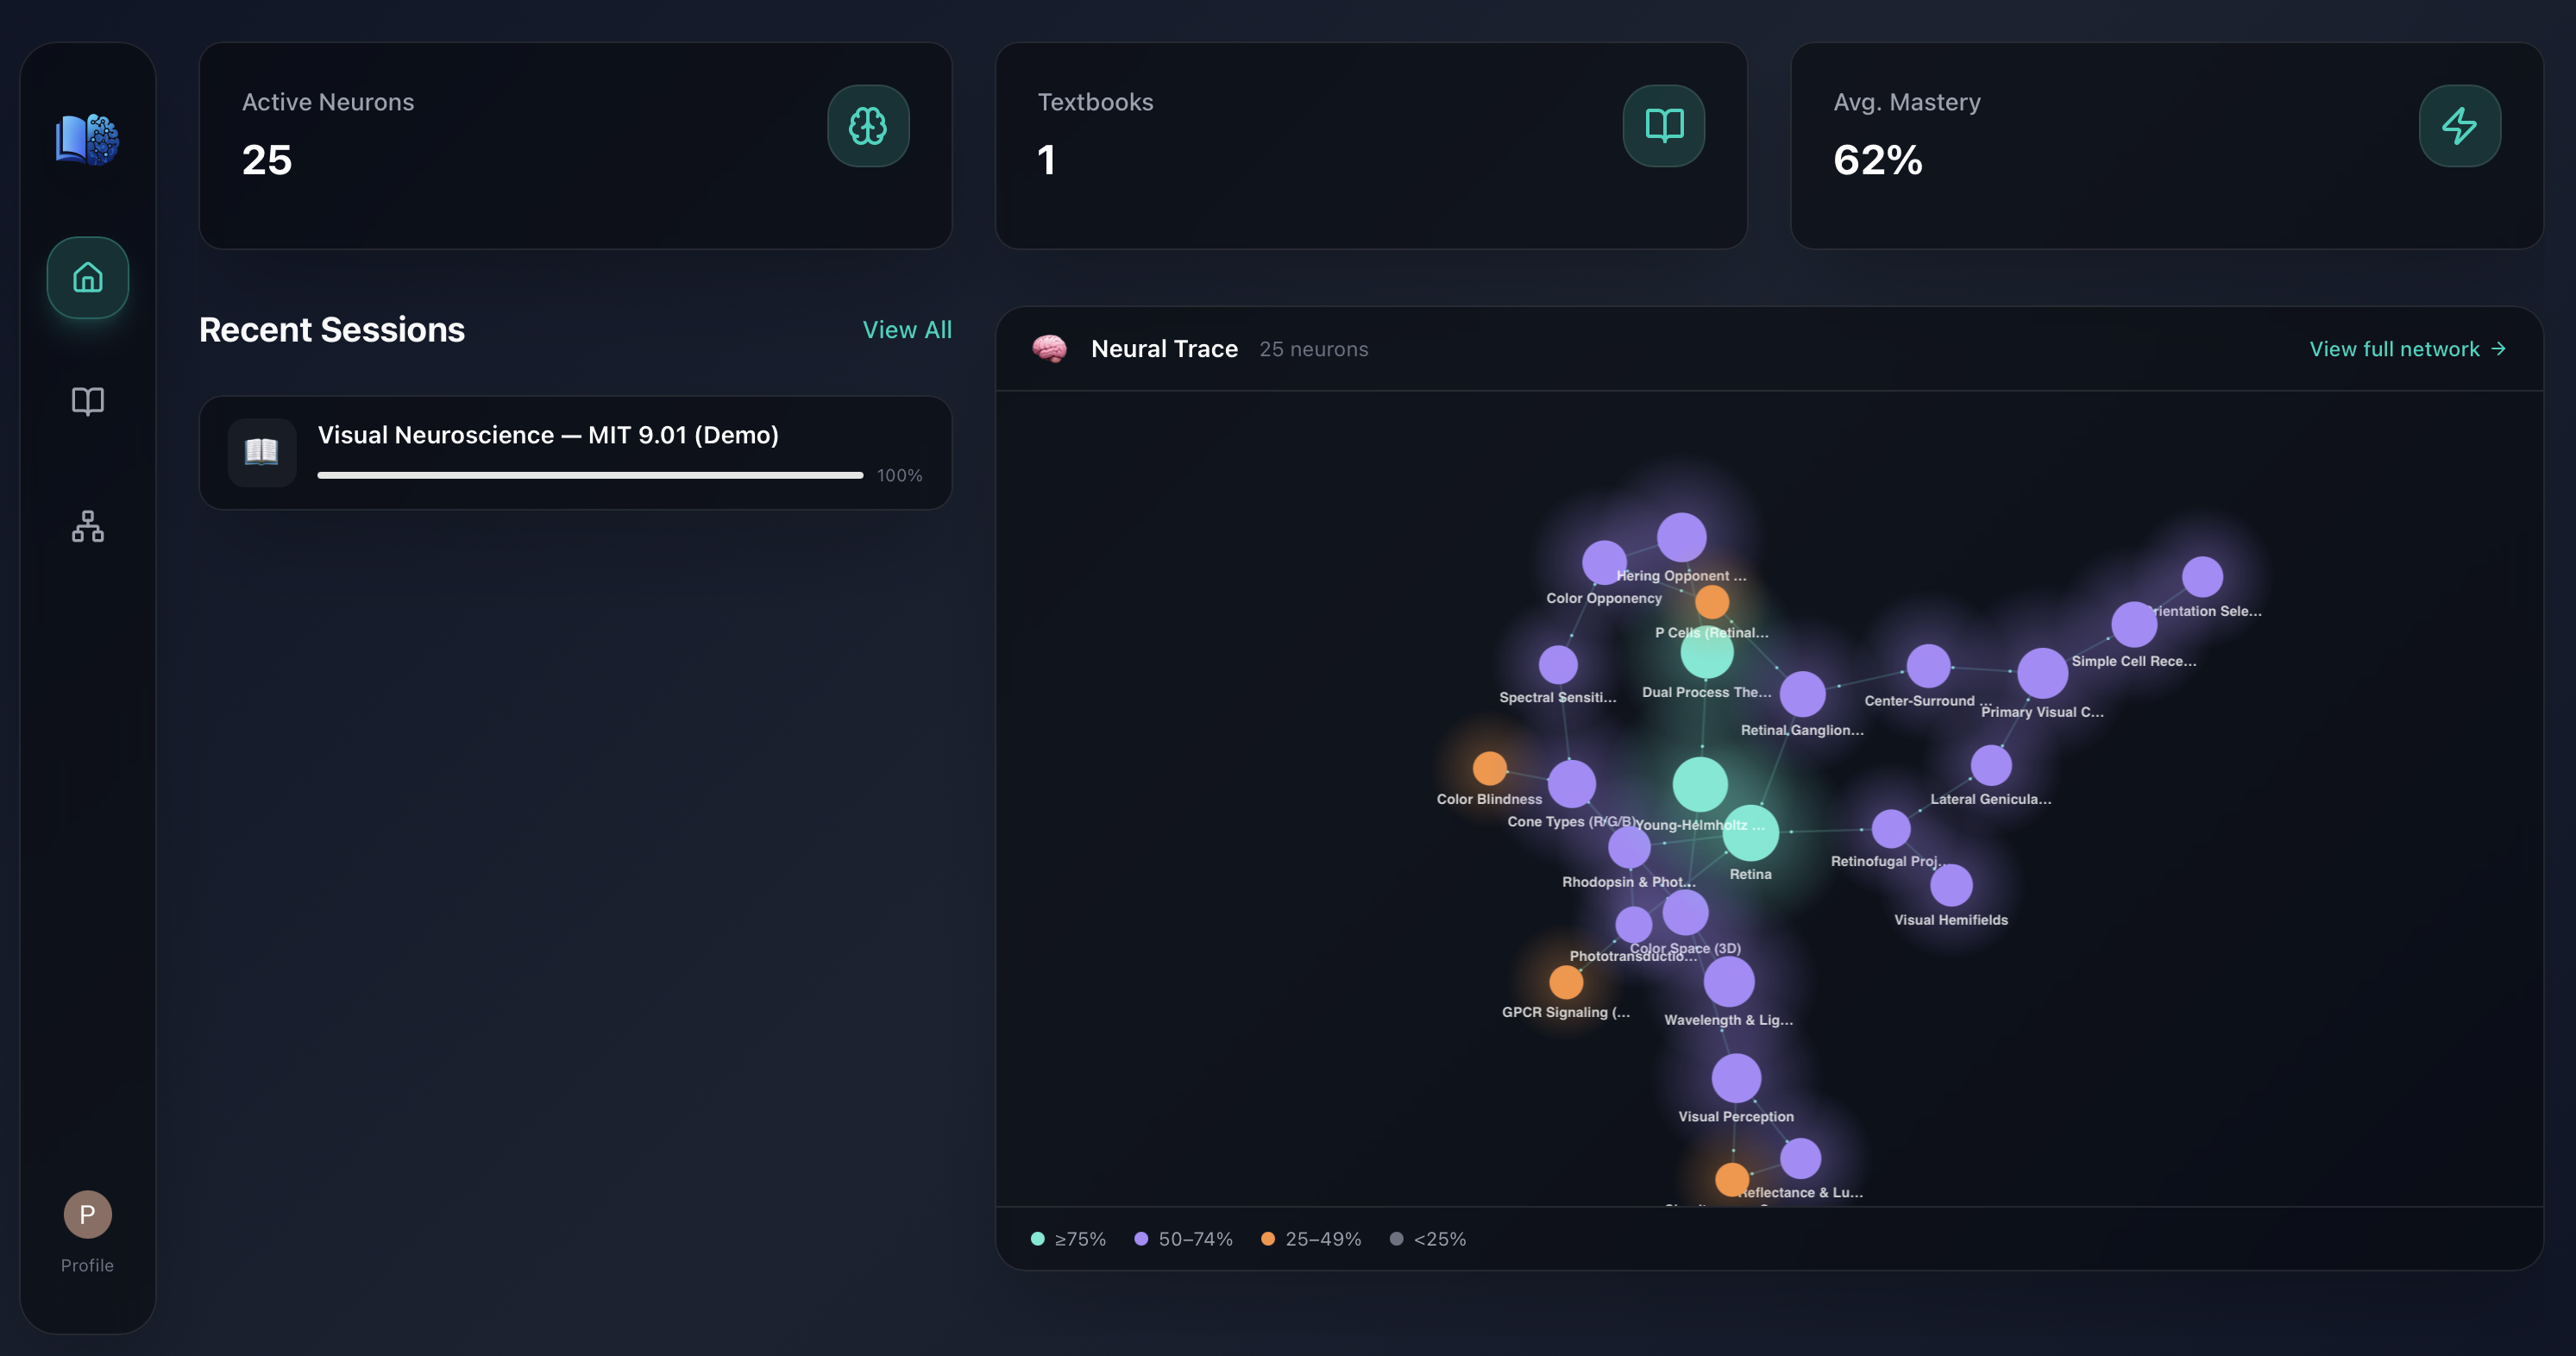Viewport: 2576px width, 1356px height.
Task: Open the textbooks book icon in sidebar
Action: pos(88,401)
